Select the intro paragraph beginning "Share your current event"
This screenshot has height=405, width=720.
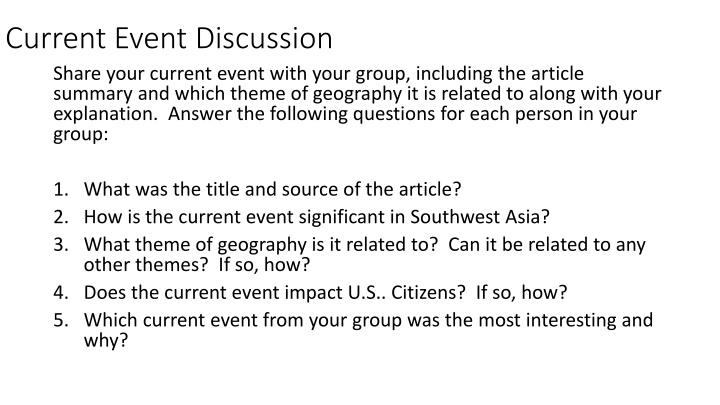coord(357,104)
